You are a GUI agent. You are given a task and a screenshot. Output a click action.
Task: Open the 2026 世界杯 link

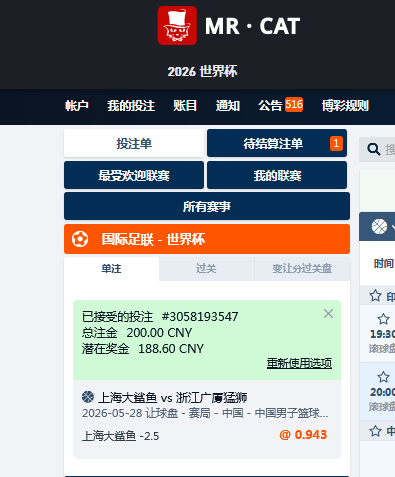point(202,72)
